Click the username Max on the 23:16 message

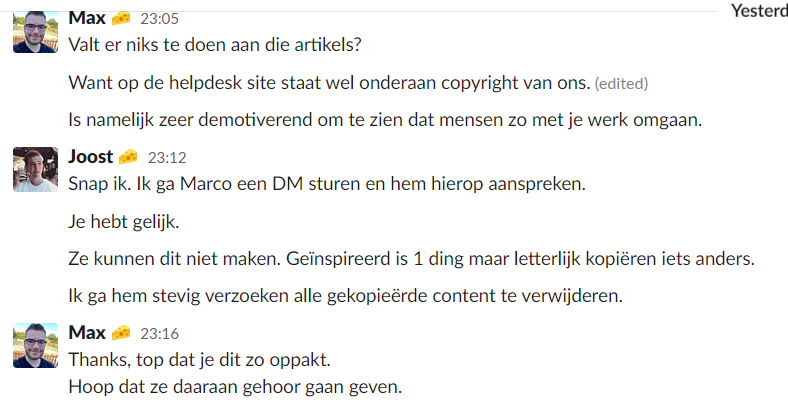point(87,332)
